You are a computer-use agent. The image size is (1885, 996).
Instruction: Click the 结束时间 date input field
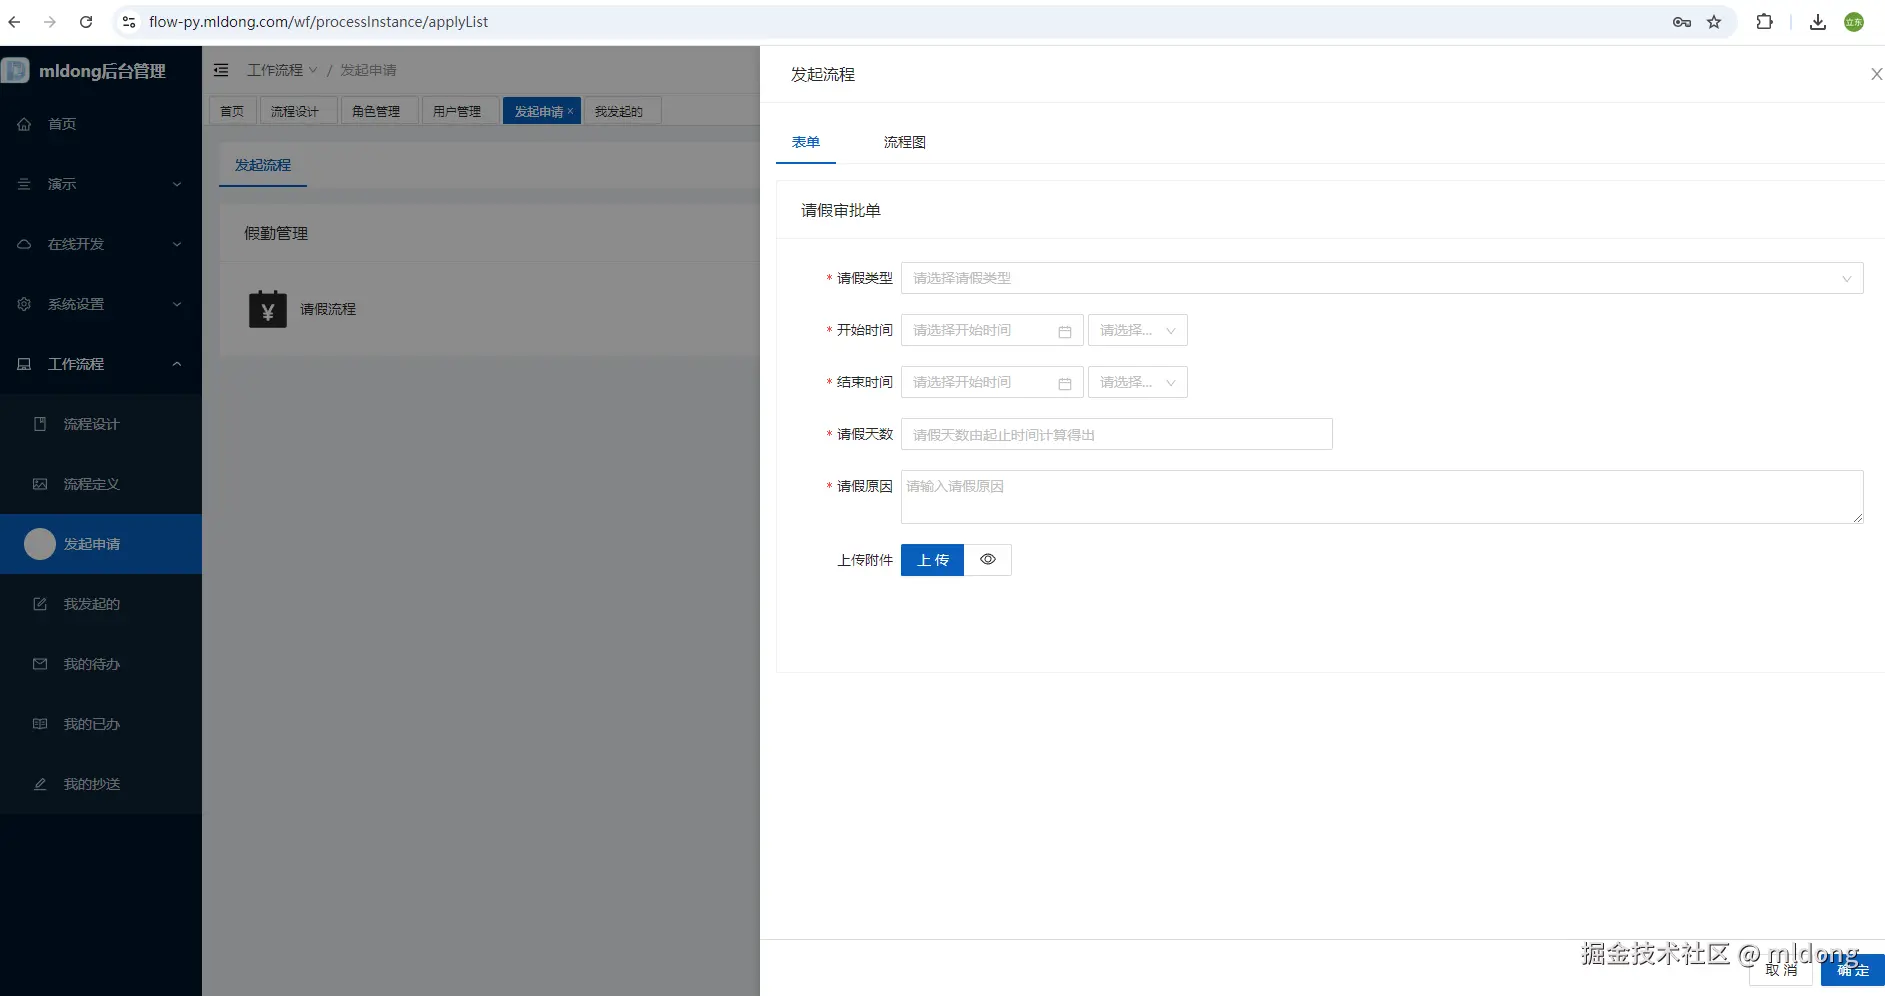992,382
